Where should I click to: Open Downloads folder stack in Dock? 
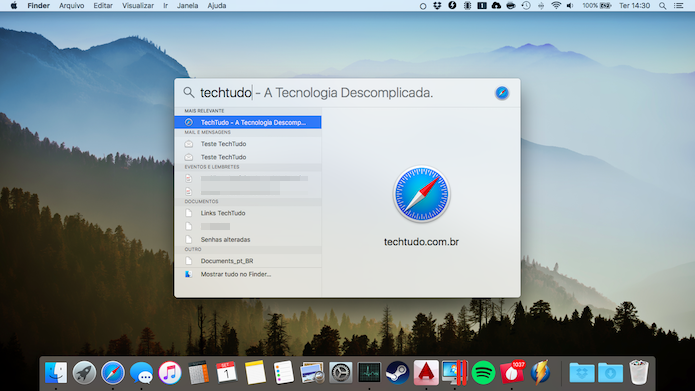(x=610, y=372)
